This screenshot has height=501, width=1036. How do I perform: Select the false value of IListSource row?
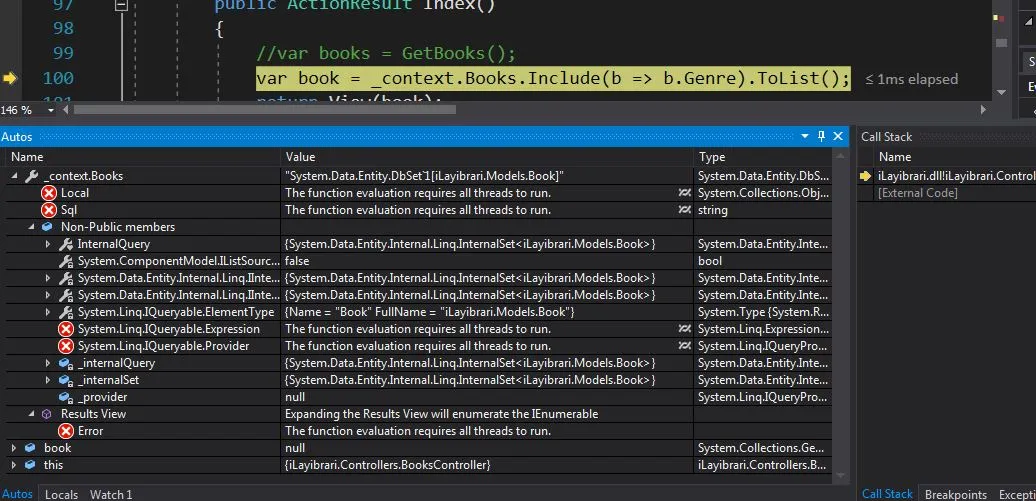pyautogui.click(x=486, y=261)
